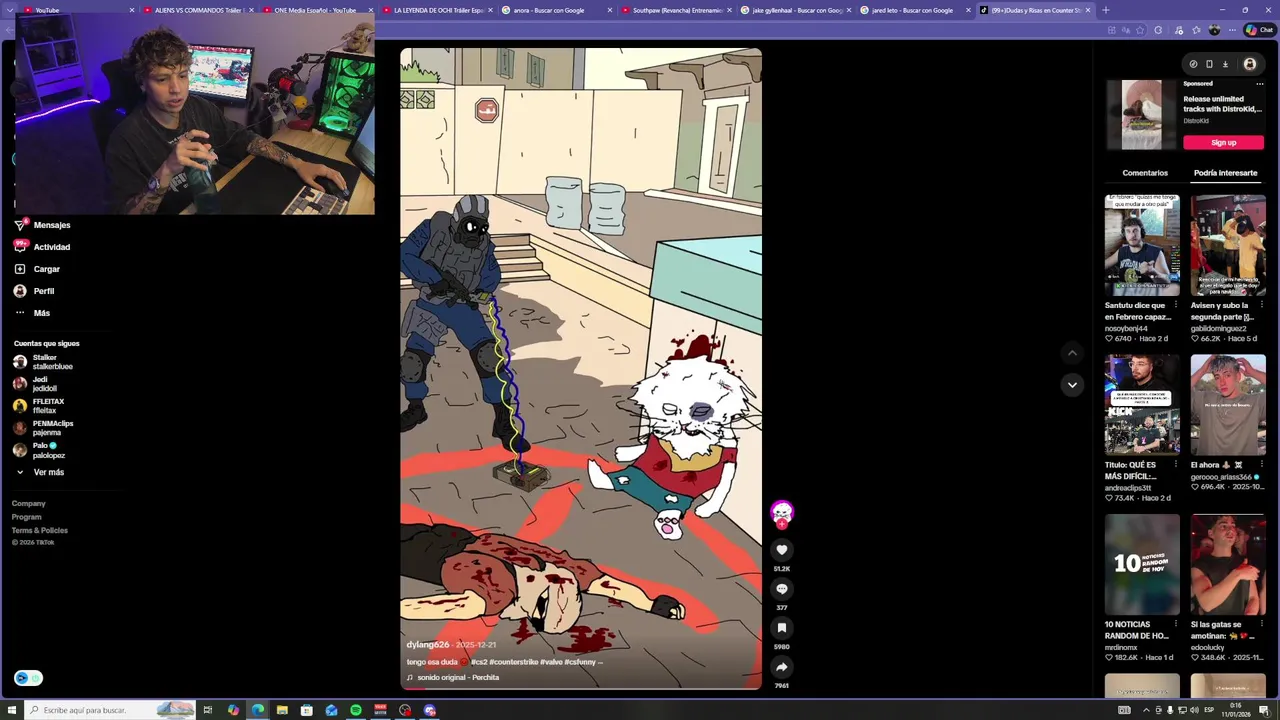This screenshot has height=720, width=1280.
Task: Open the Santutu video thumbnail
Action: click(x=1142, y=245)
